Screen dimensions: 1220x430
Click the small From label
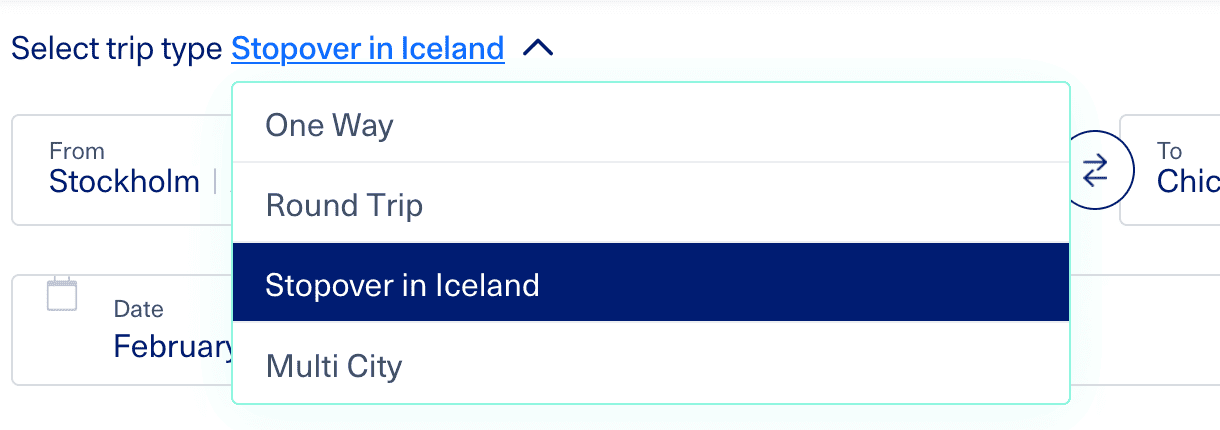pos(77,152)
